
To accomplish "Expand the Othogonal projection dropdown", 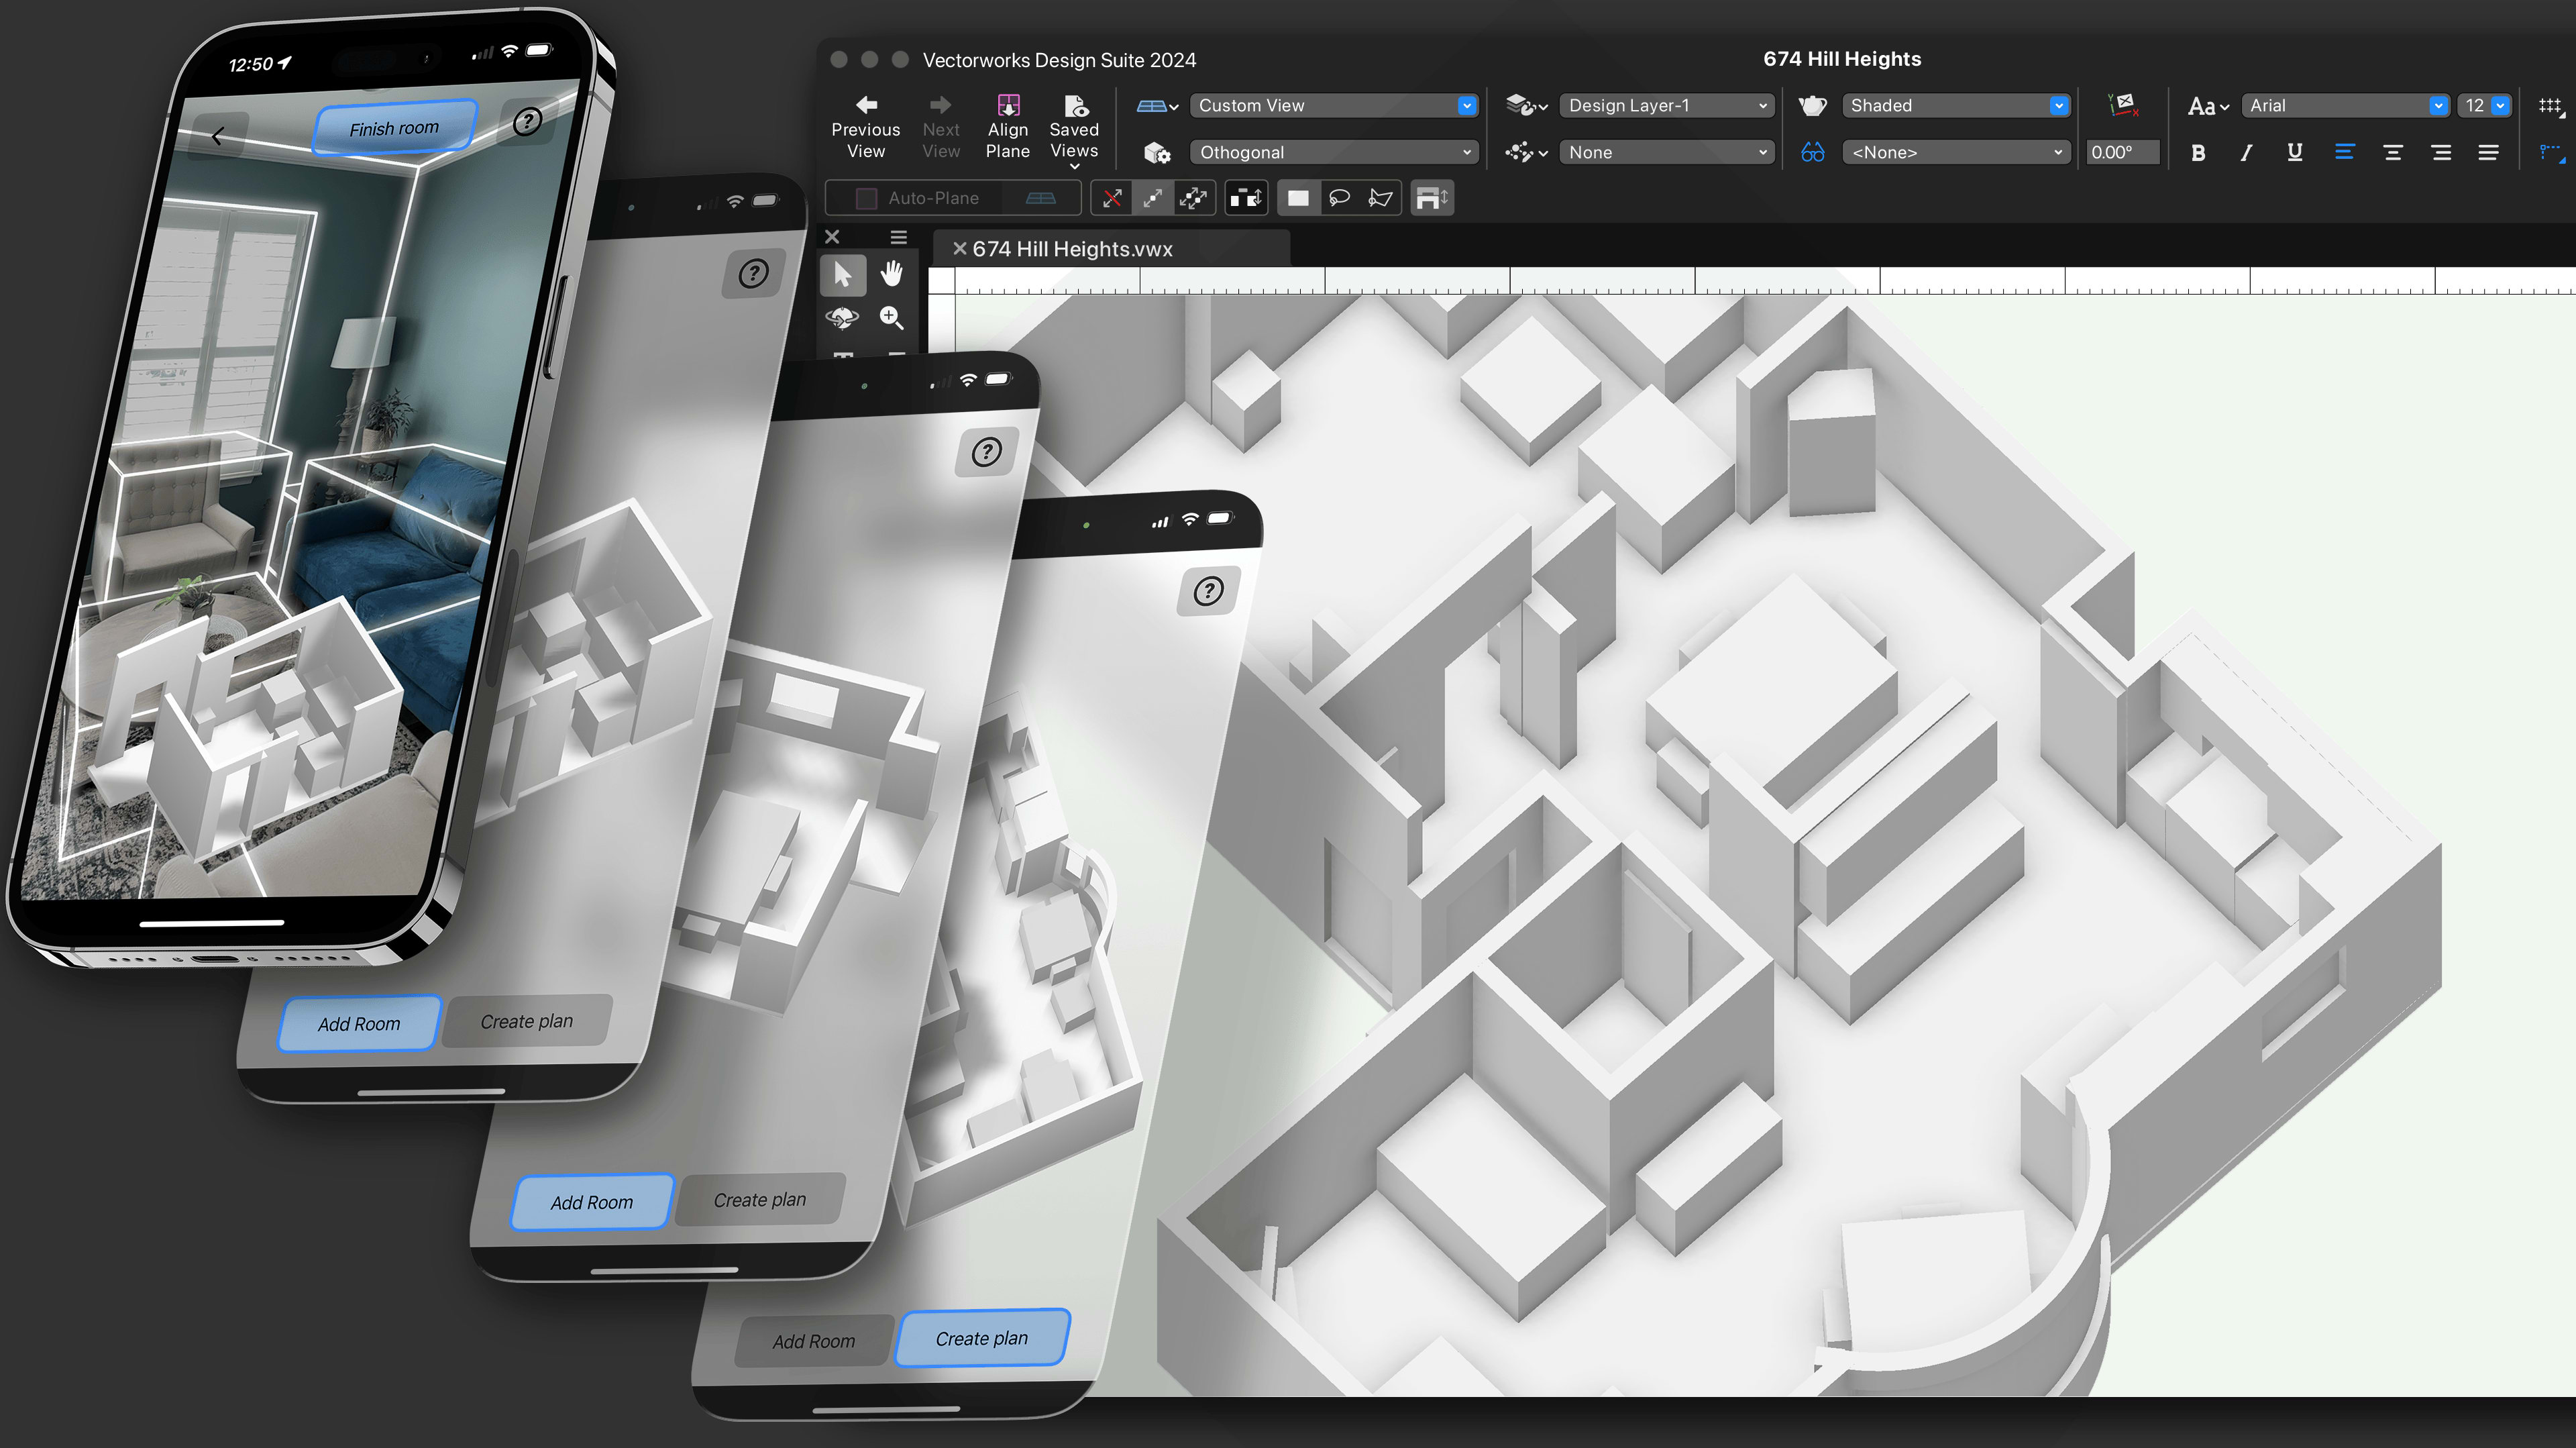I will 1334,152.
